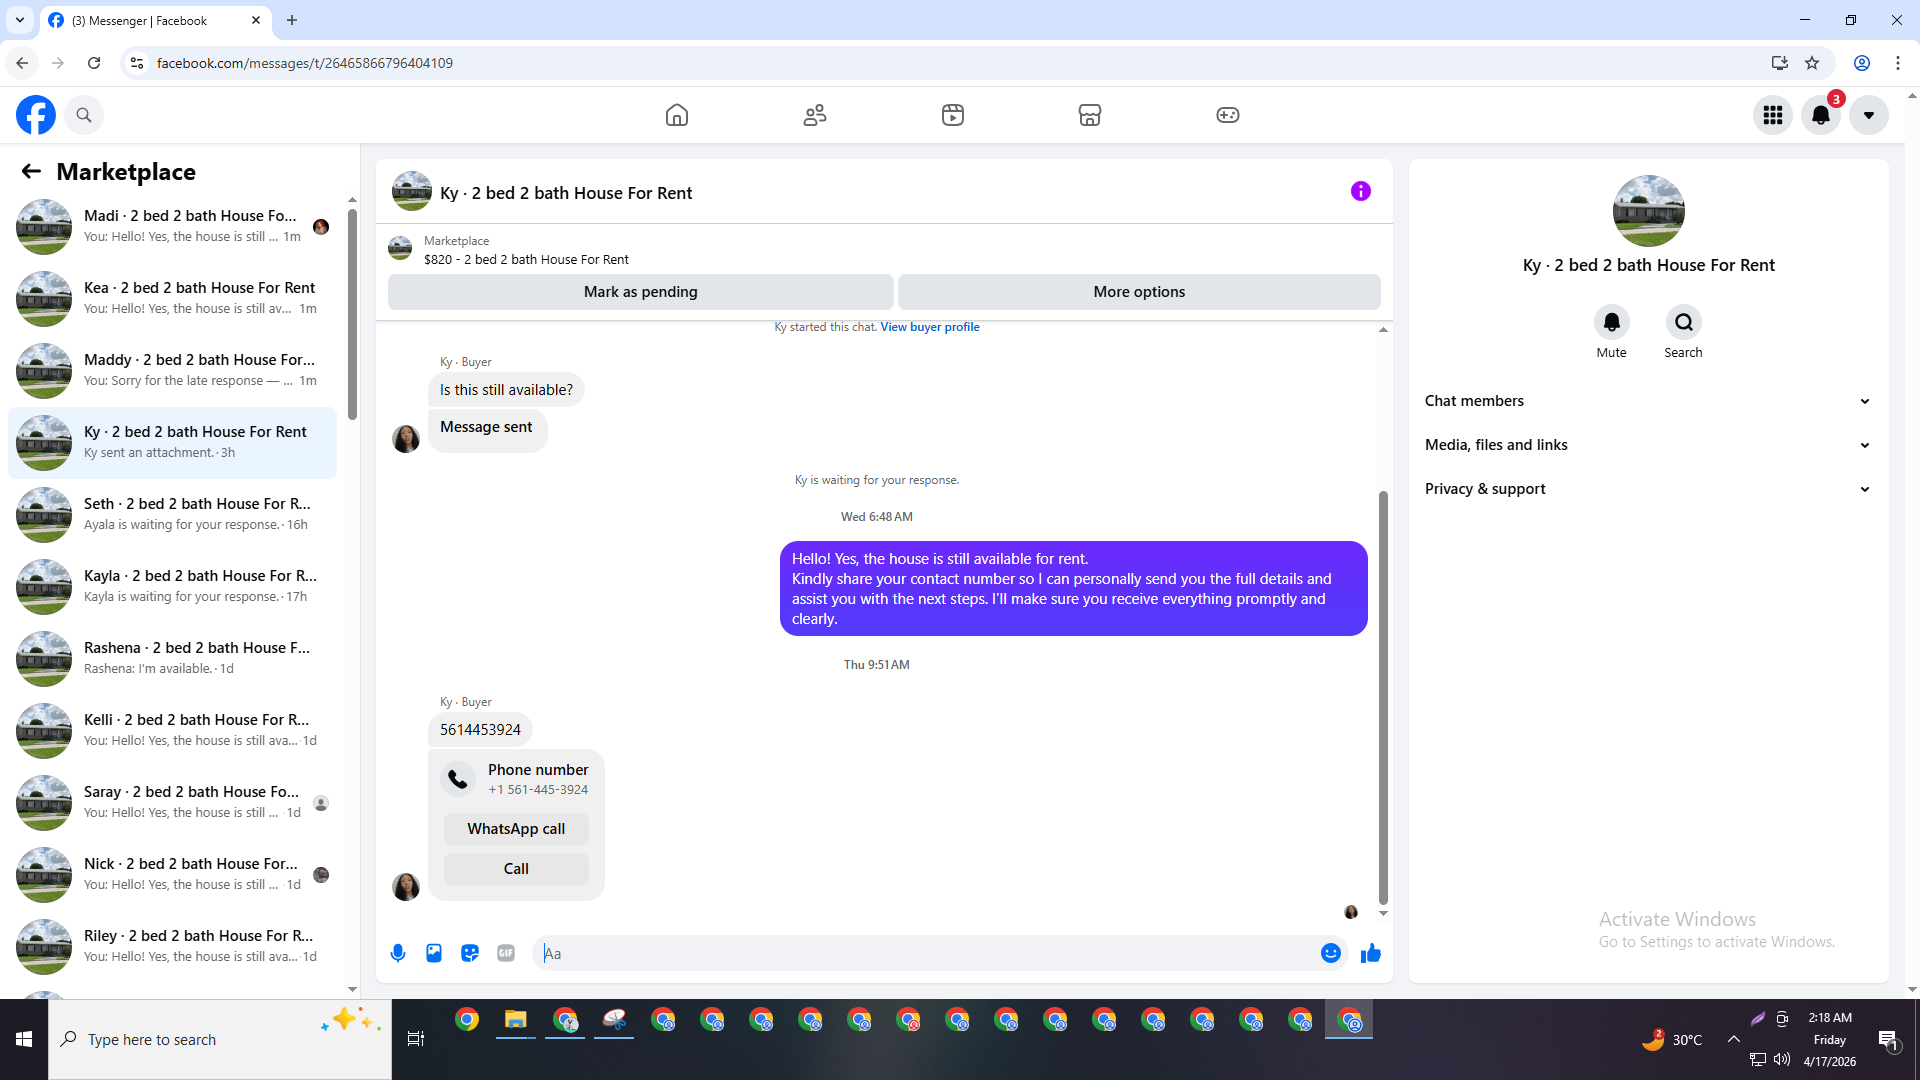Open the Kea conversation

172,298
